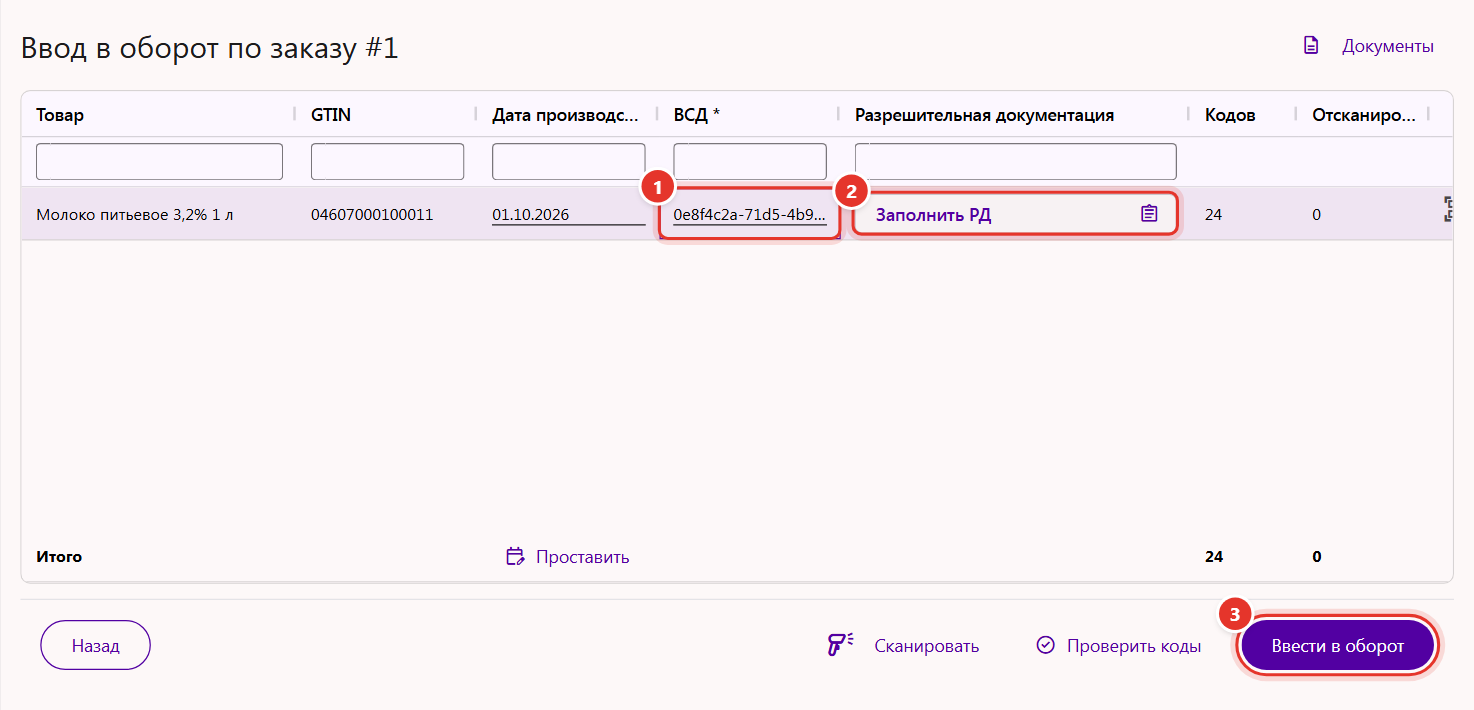Click the Разрешительная документация column header
Screen dimensions: 1474x710
pos(984,115)
